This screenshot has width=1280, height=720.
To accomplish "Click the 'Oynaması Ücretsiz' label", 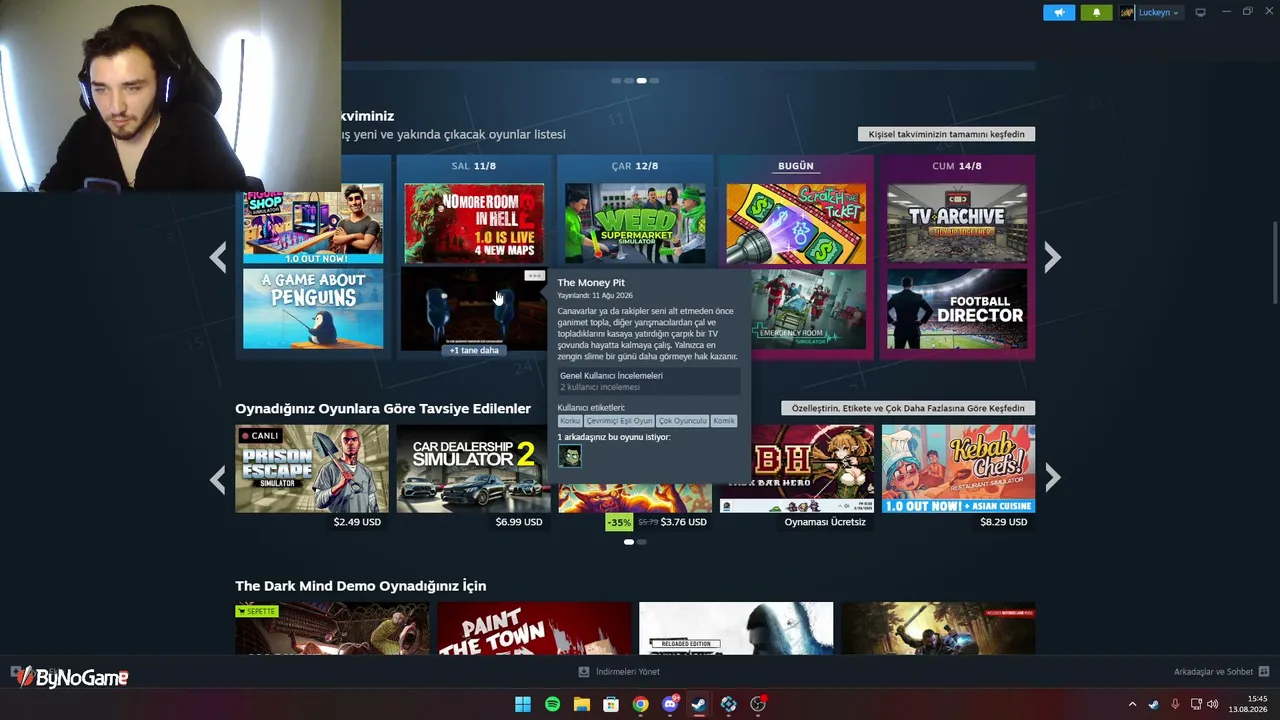I will 825,522.
